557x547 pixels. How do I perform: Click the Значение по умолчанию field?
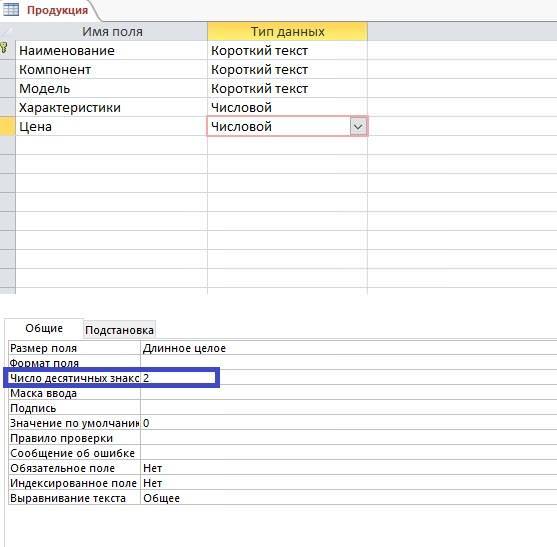(x=349, y=423)
